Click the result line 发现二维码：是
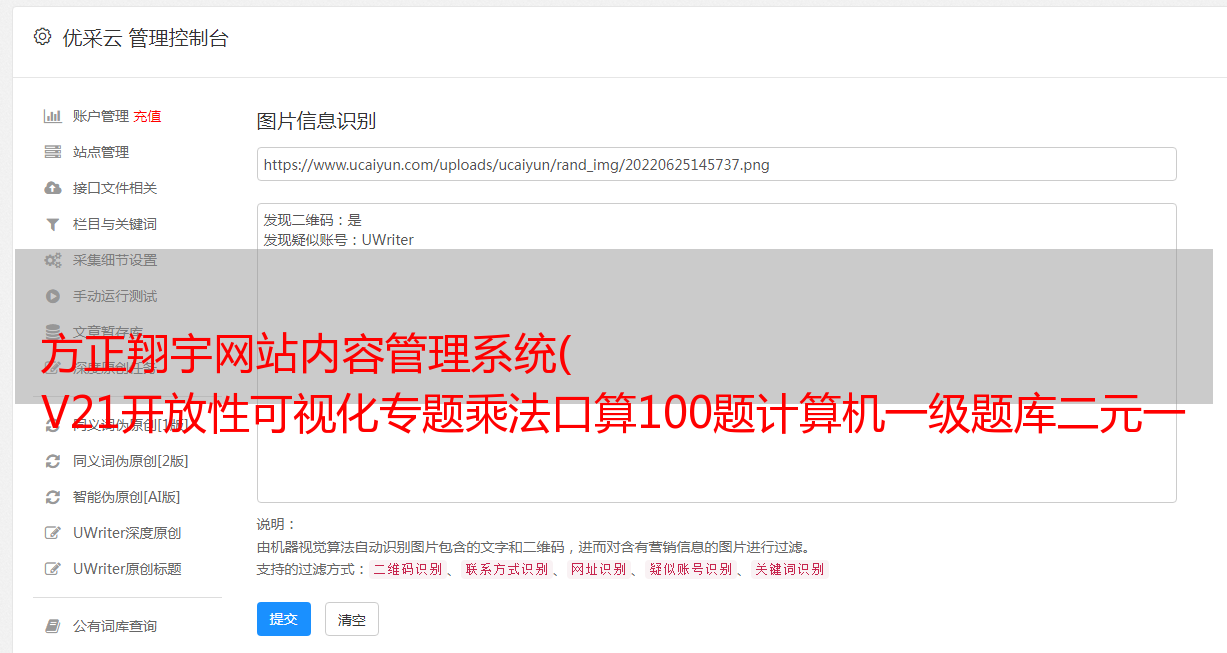1227x653 pixels. tap(313, 220)
